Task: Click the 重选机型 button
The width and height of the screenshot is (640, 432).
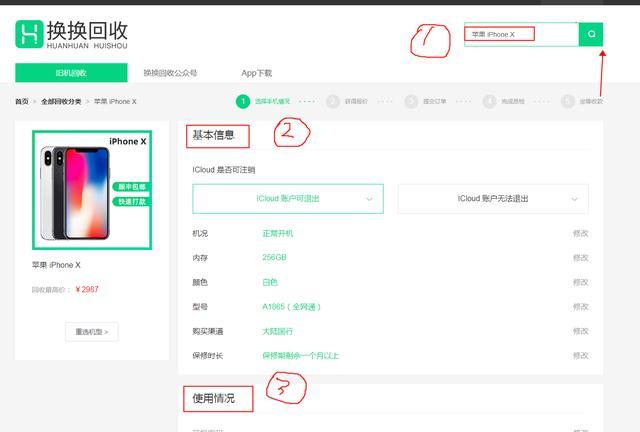Action: (x=92, y=332)
